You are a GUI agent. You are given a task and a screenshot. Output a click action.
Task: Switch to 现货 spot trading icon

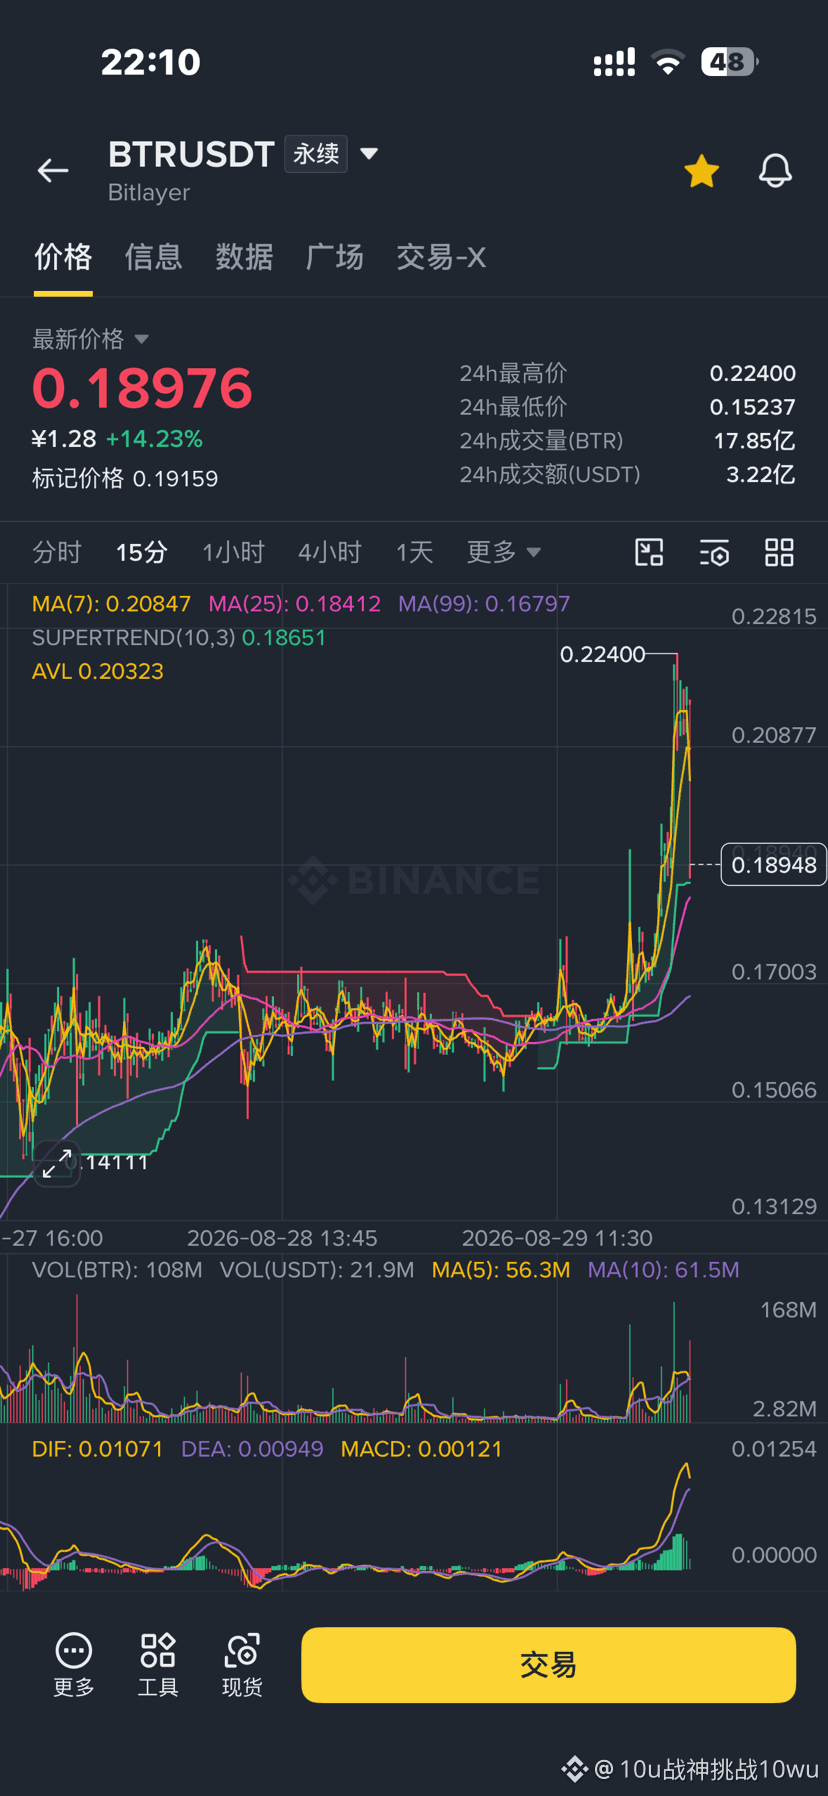click(x=242, y=1665)
